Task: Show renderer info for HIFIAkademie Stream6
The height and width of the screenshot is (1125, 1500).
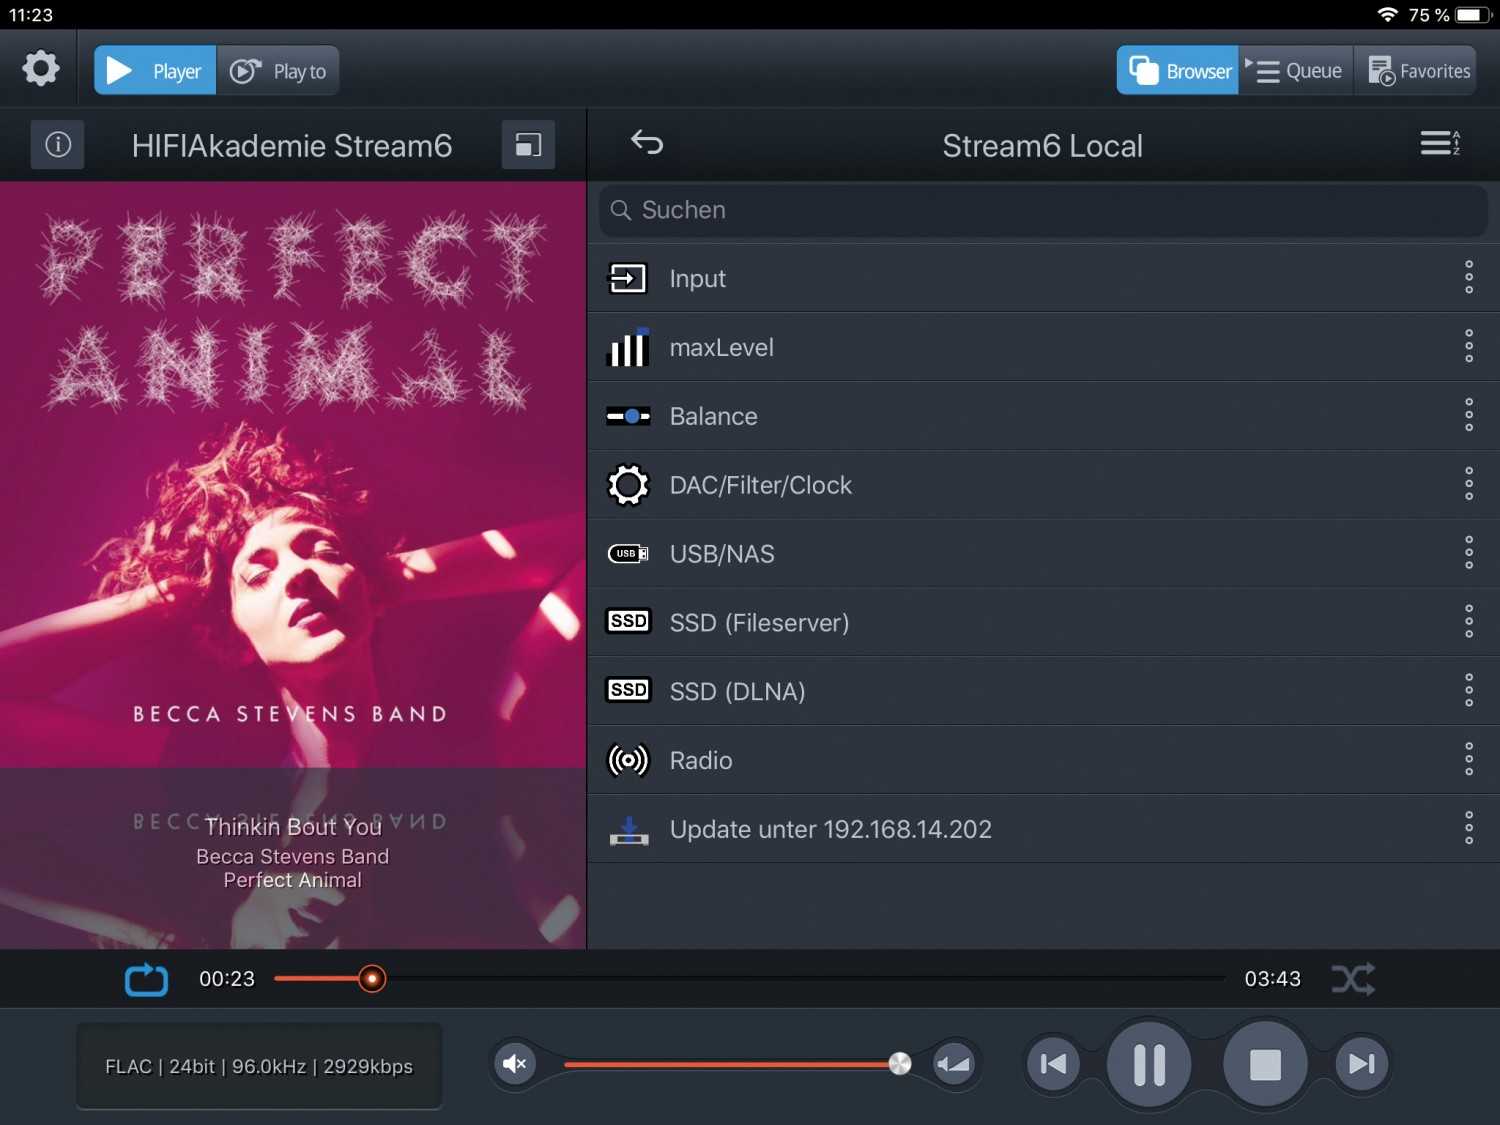Action: pyautogui.click(x=58, y=145)
